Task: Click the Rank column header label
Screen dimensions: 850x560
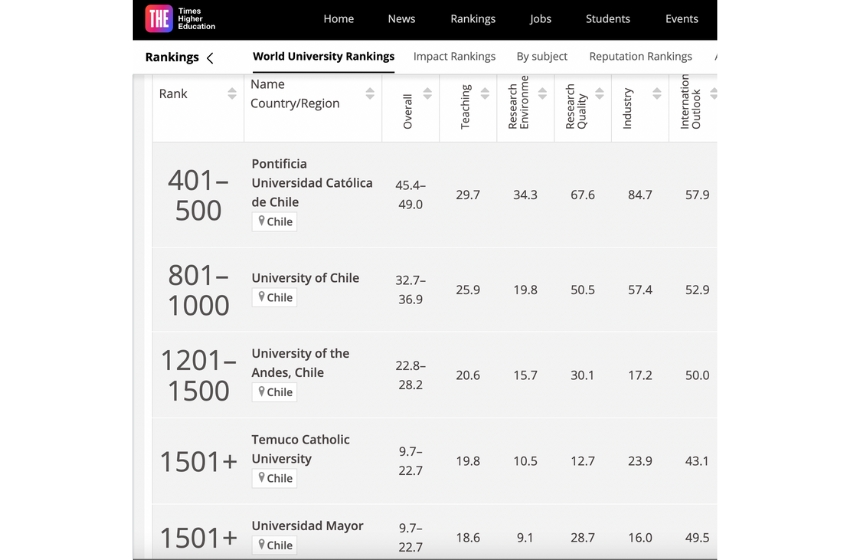Action: [173, 94]
